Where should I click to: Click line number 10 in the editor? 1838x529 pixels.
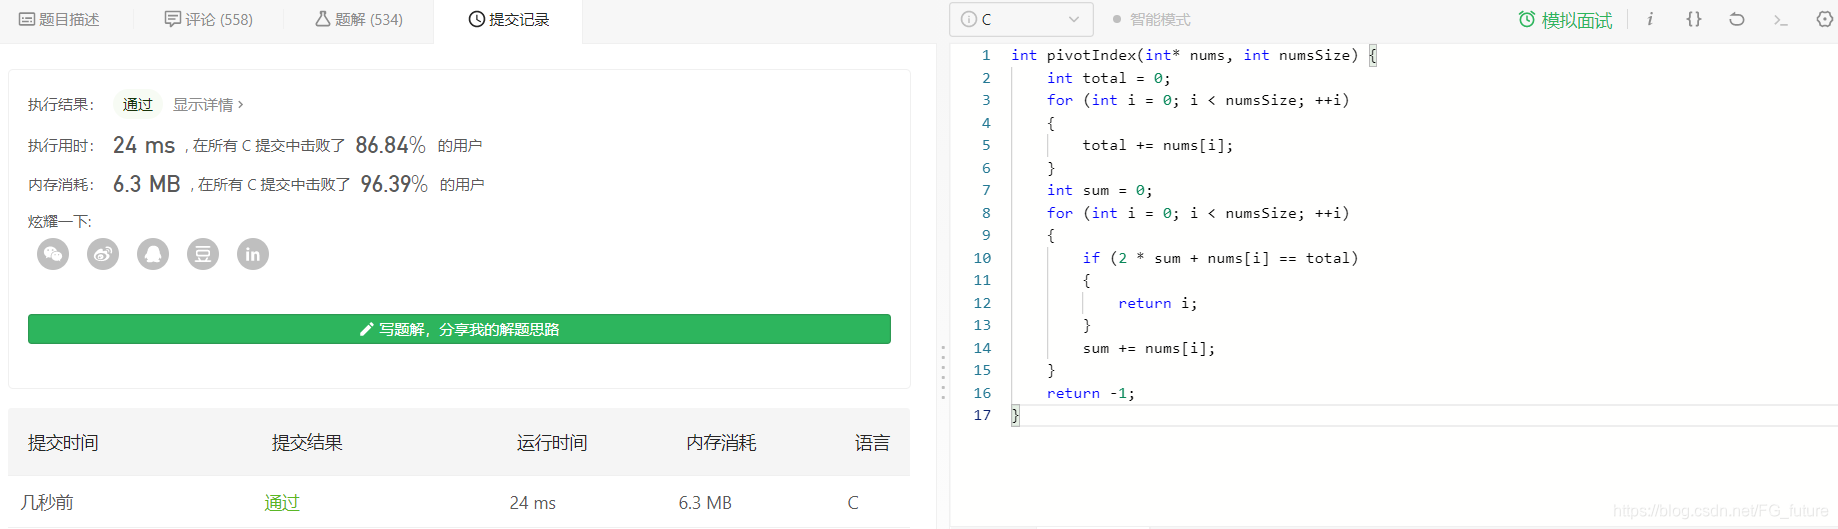pyautogui.click(x=982, y=258)
